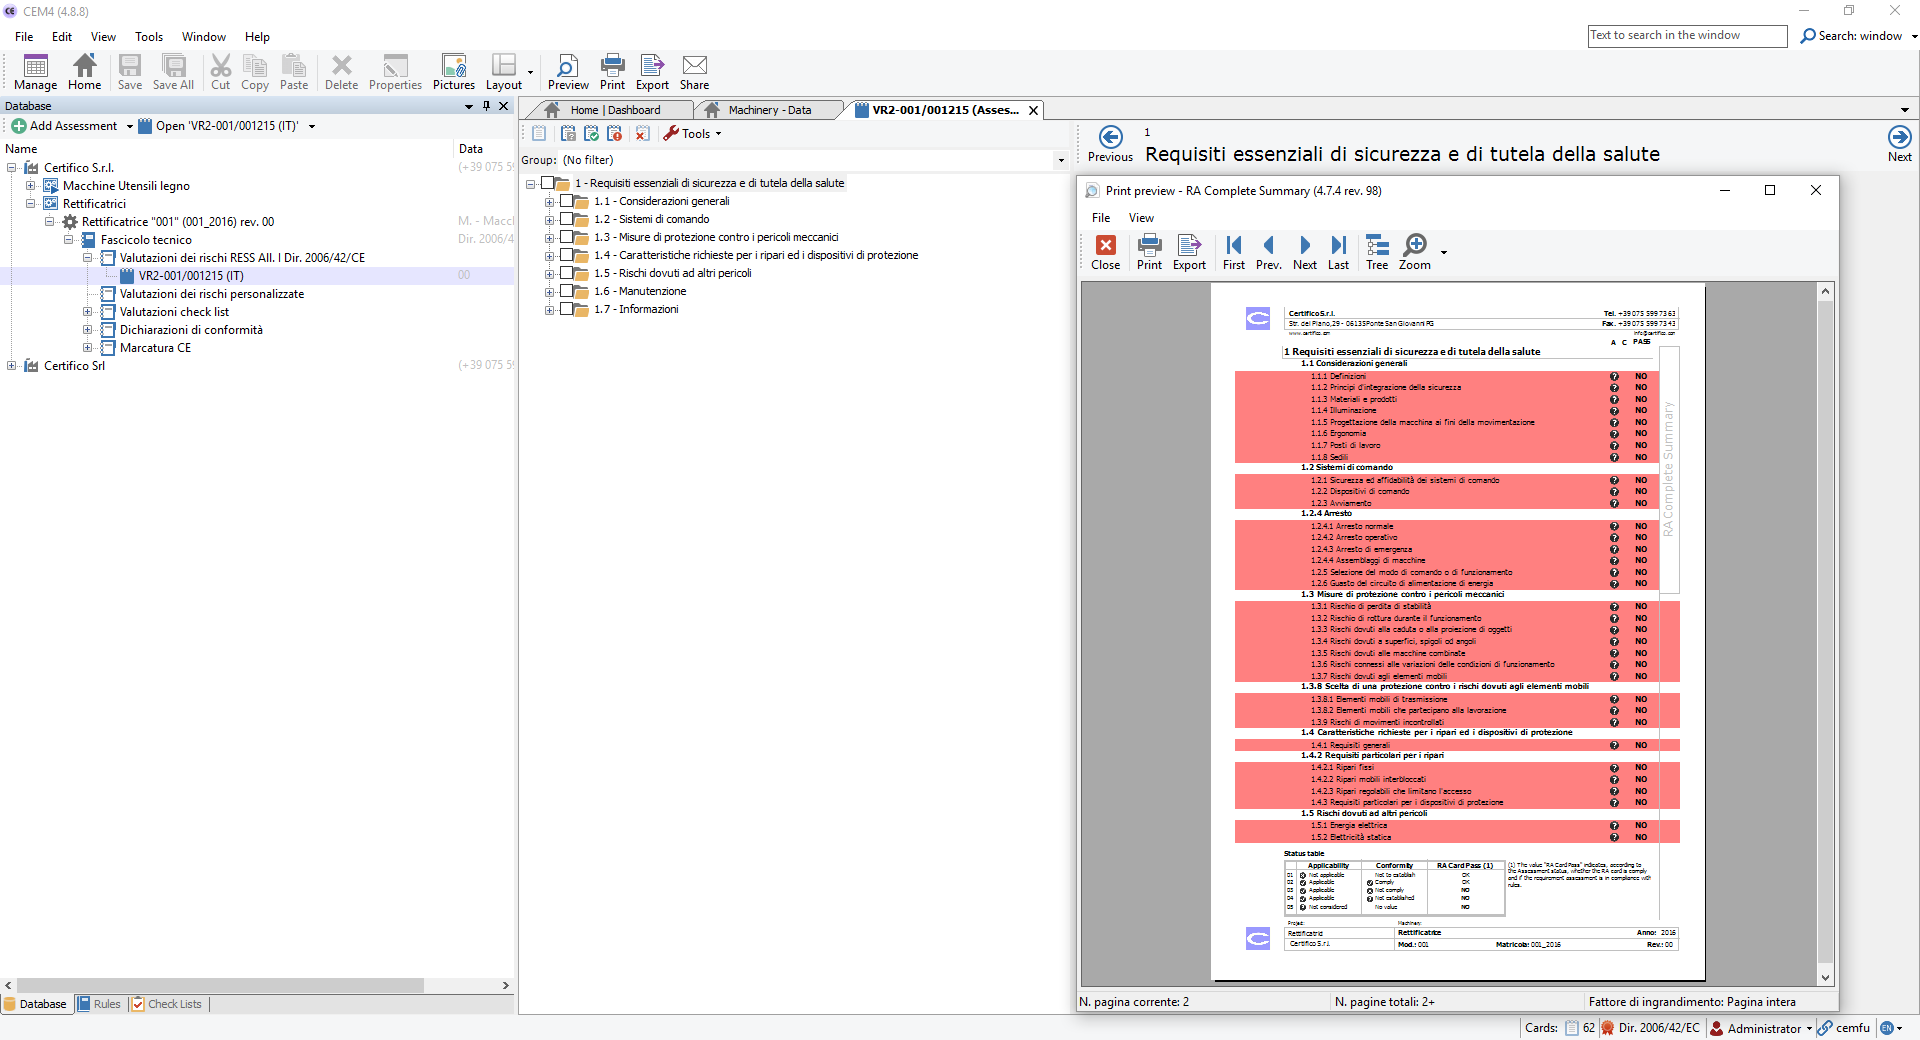This screenshot has width=1920, height=1040.
Task: Switch to the Machinery - Data tab
Action: tap(768, 110)
